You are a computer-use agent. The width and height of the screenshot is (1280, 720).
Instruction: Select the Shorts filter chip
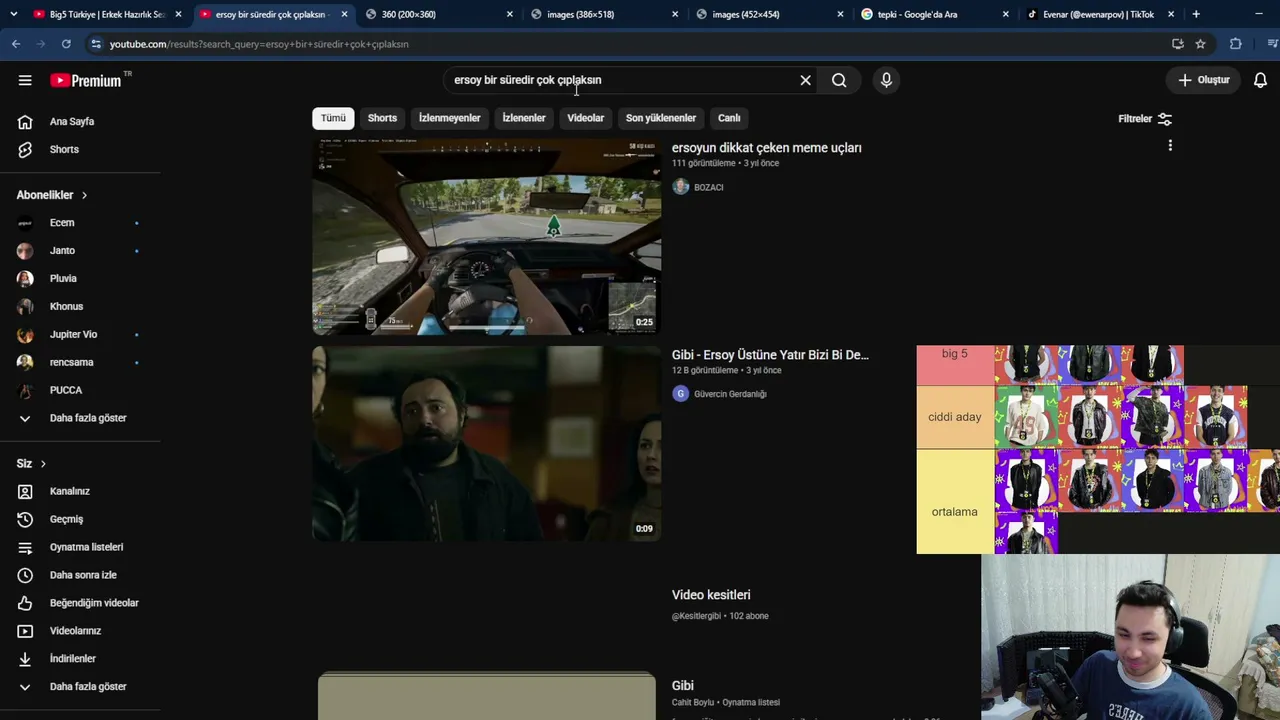[x=382, y=118]
